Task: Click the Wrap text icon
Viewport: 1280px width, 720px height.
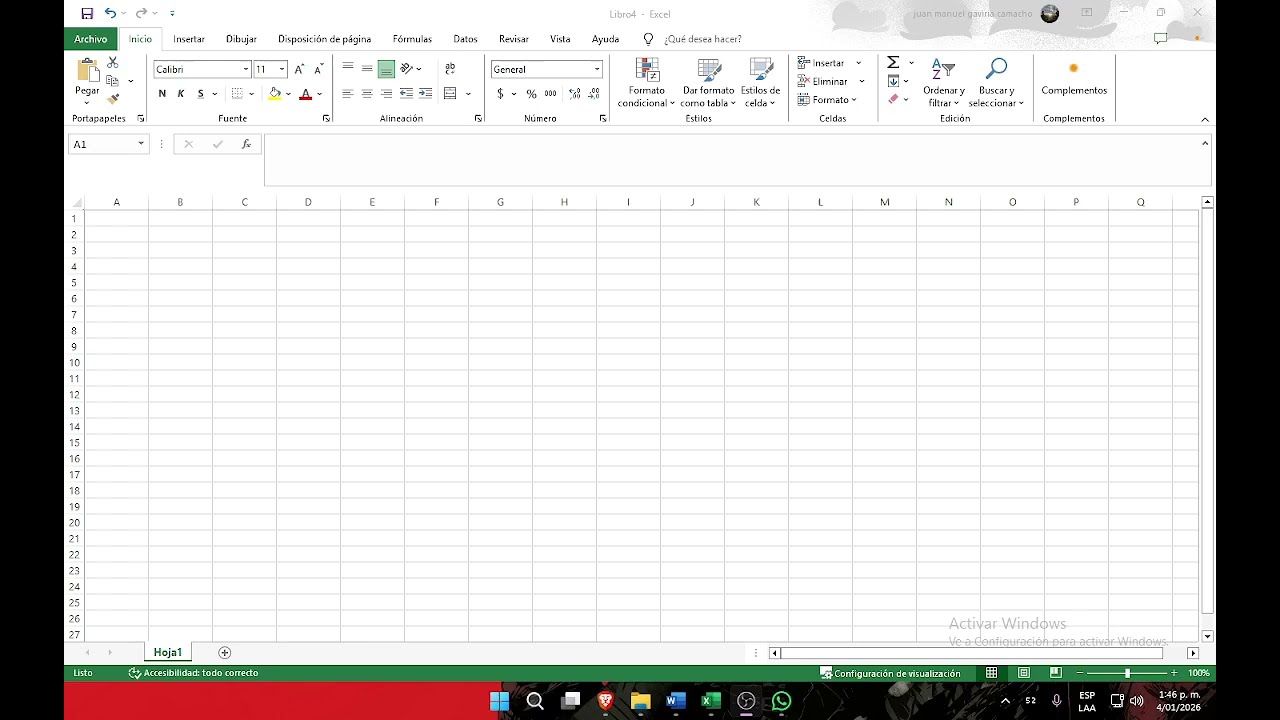Action: tap(450, 69)
